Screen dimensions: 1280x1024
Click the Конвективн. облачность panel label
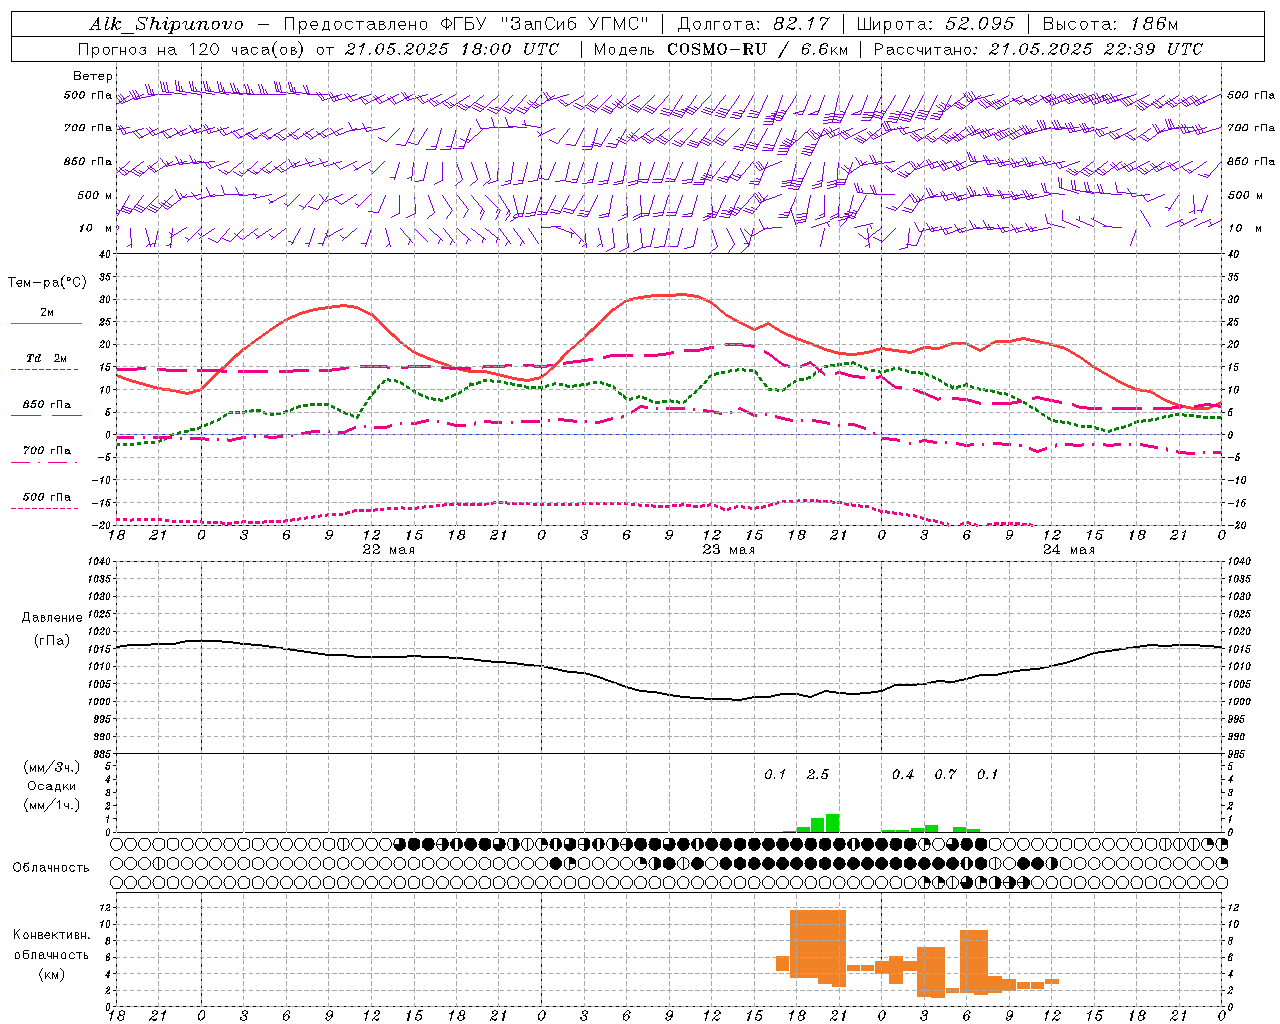click(x=51, y=944)
